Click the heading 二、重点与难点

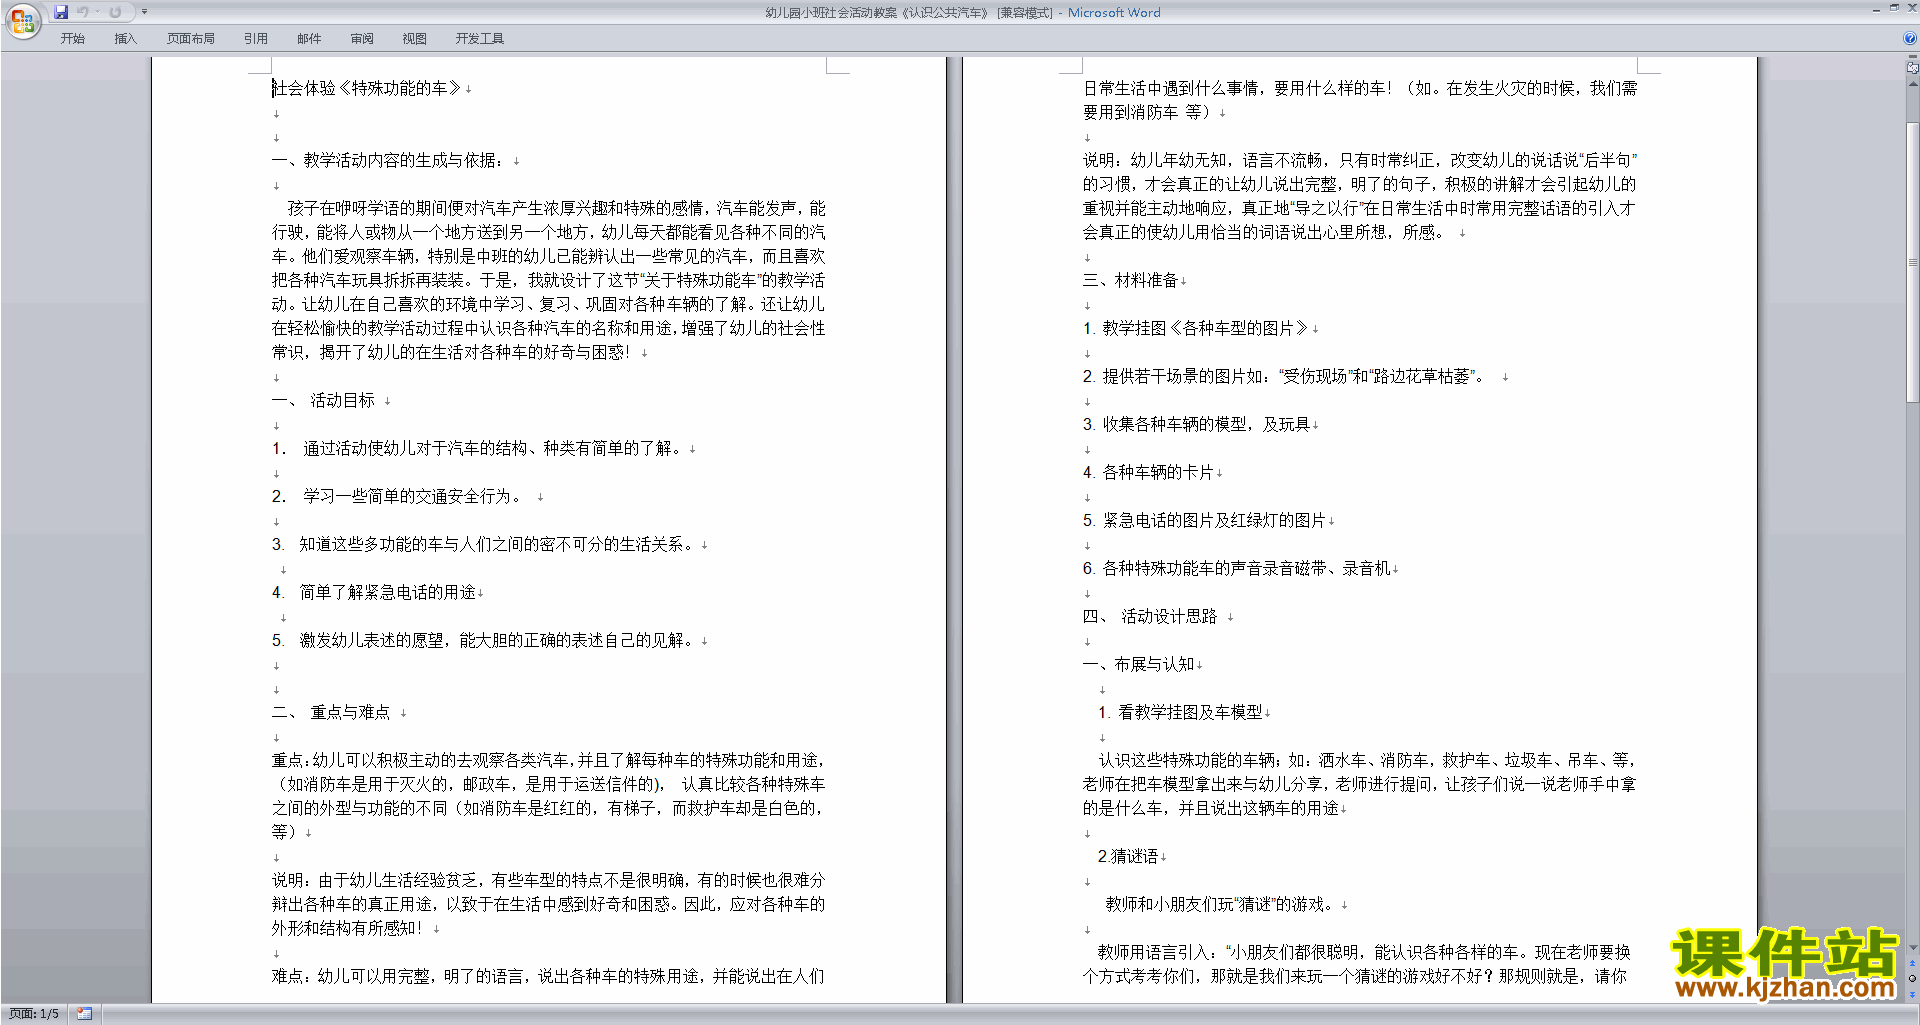click(x=331, y=712)
